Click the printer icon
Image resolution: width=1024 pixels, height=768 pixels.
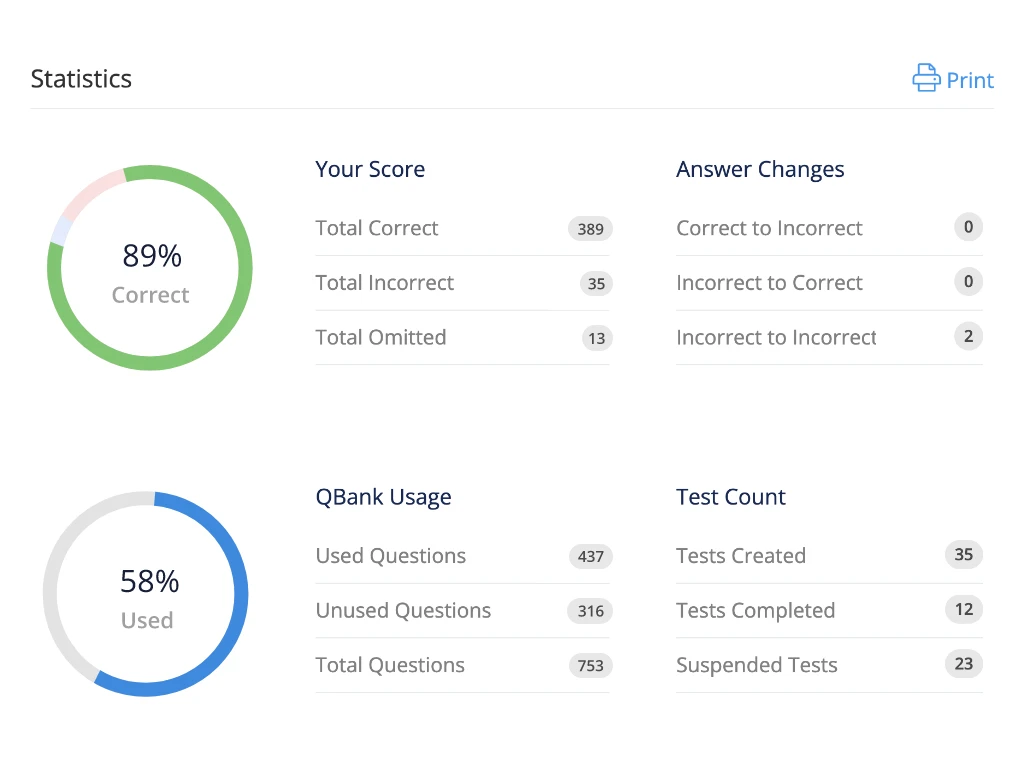(x=926, y=78)
